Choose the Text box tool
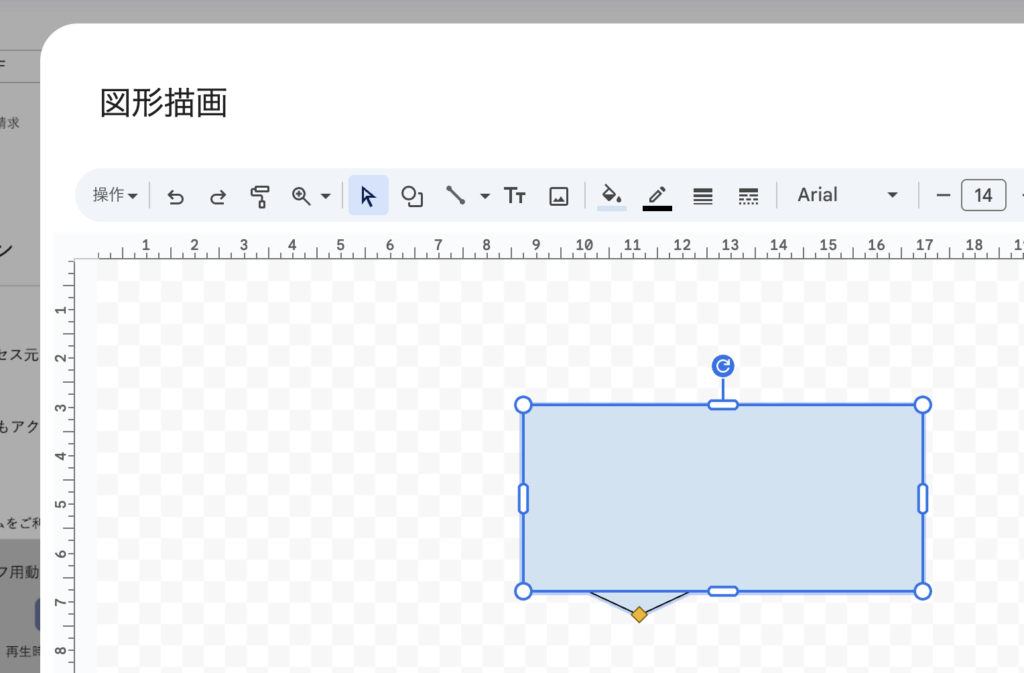Viewport: 1024px width, 673px height. 515,196
